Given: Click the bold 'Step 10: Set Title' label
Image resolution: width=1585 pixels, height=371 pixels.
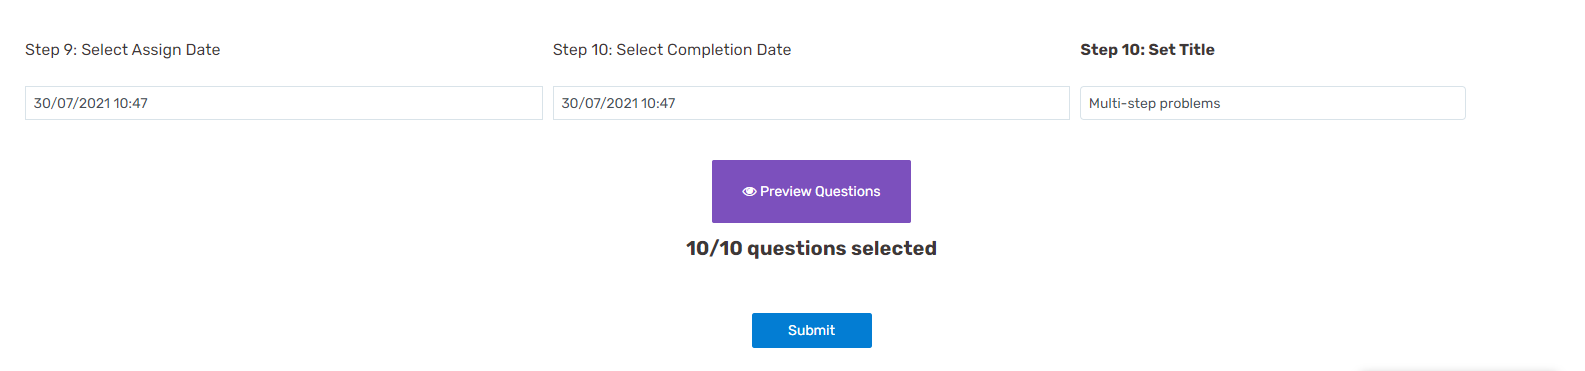Looking at the screenshot, I should (x=1147, y=50).
